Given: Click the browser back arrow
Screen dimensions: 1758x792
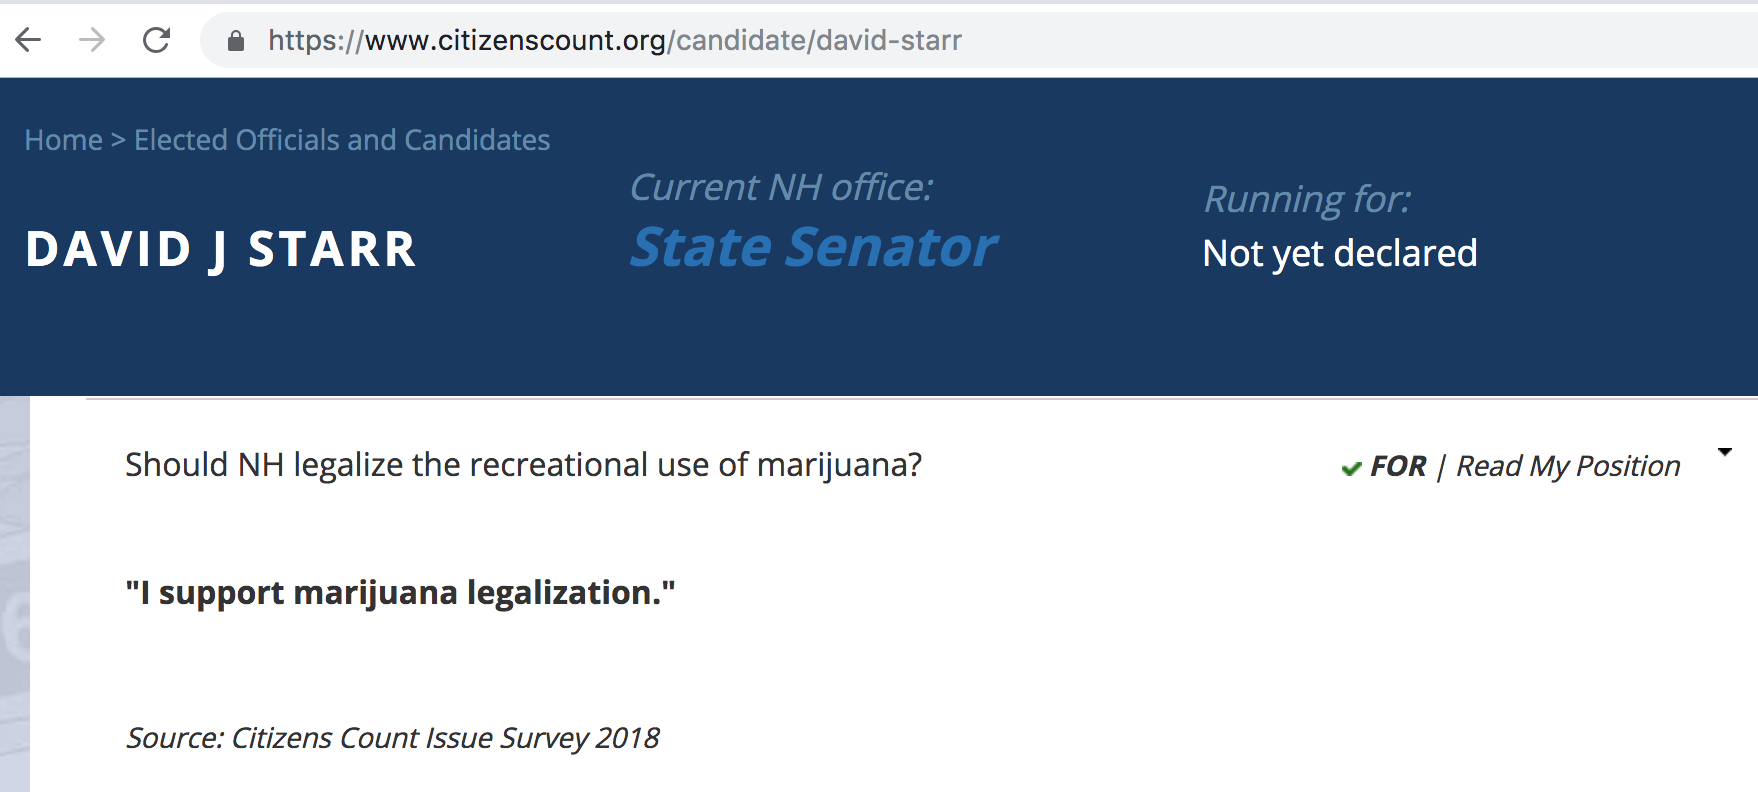Looking at the screenshot, I should click(x=29, y=40).
